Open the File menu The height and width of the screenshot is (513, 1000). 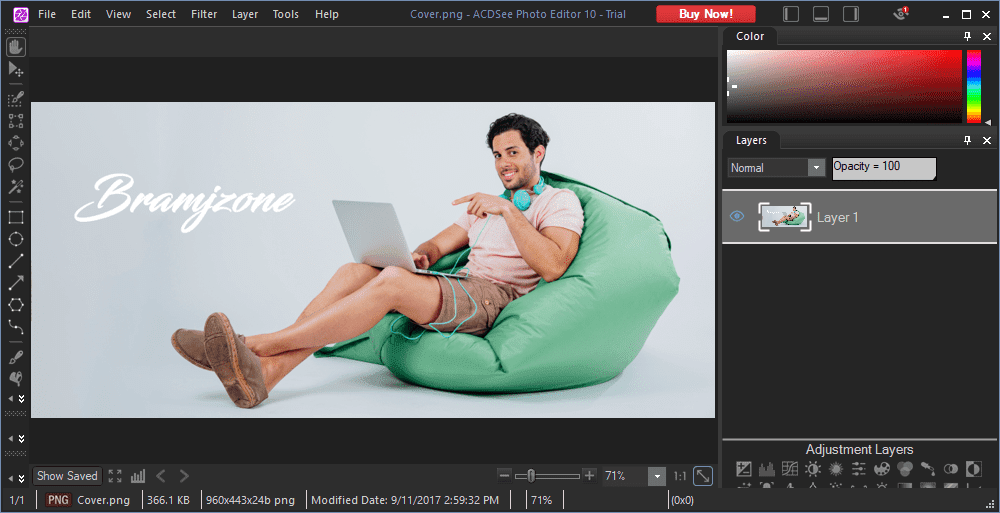pos(47,14)
